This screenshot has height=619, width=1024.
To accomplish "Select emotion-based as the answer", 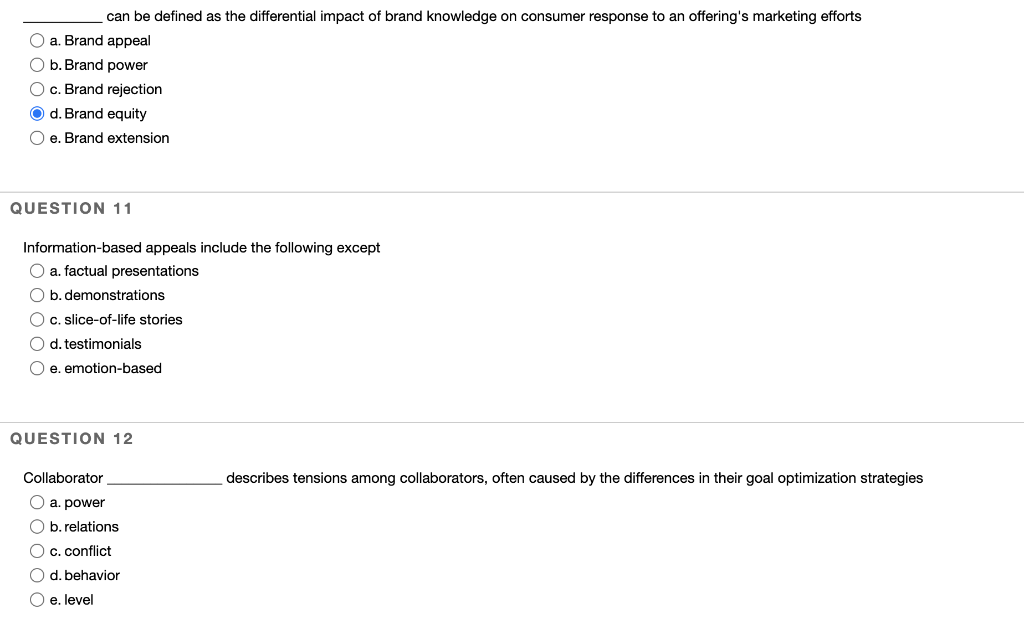I will (x=37, y=368).
